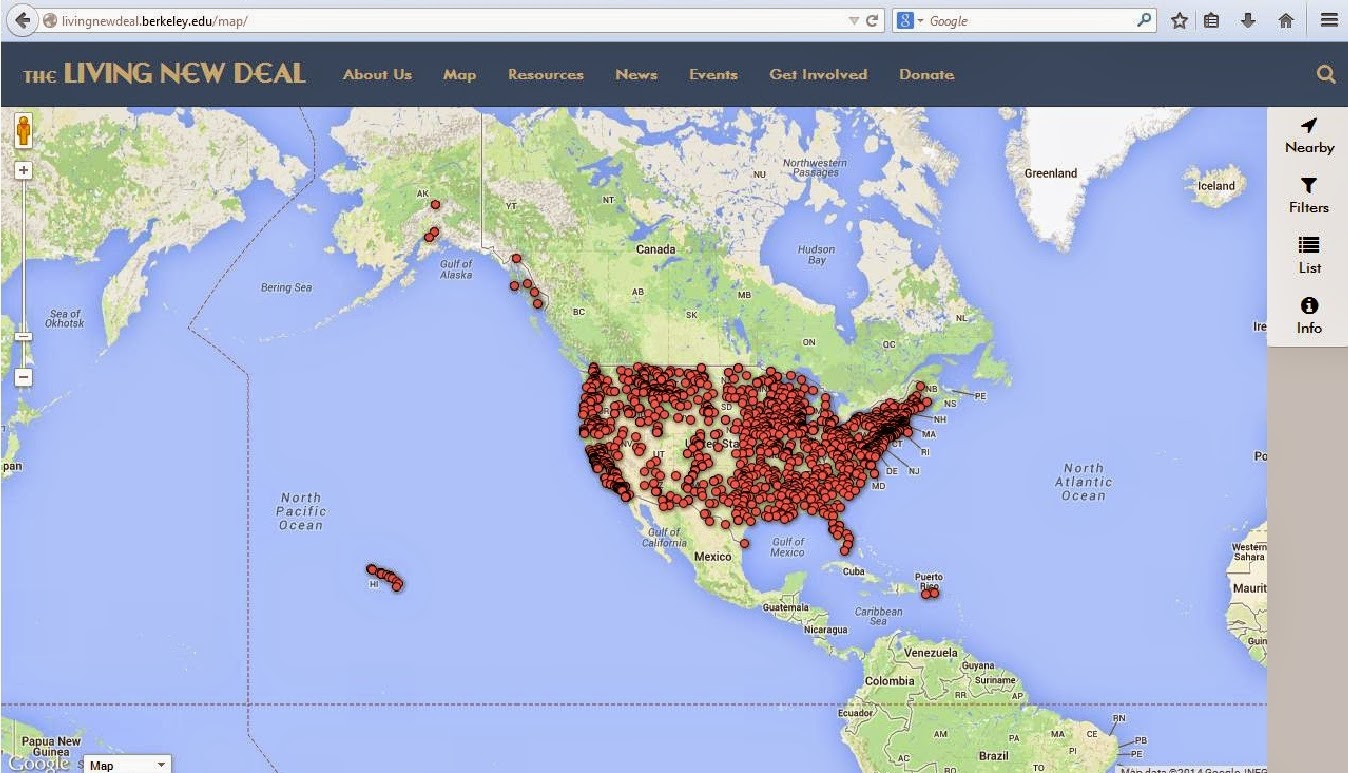Open the Events menu item
Viewport: 1348px width, 773px height.
click(713, 74)
